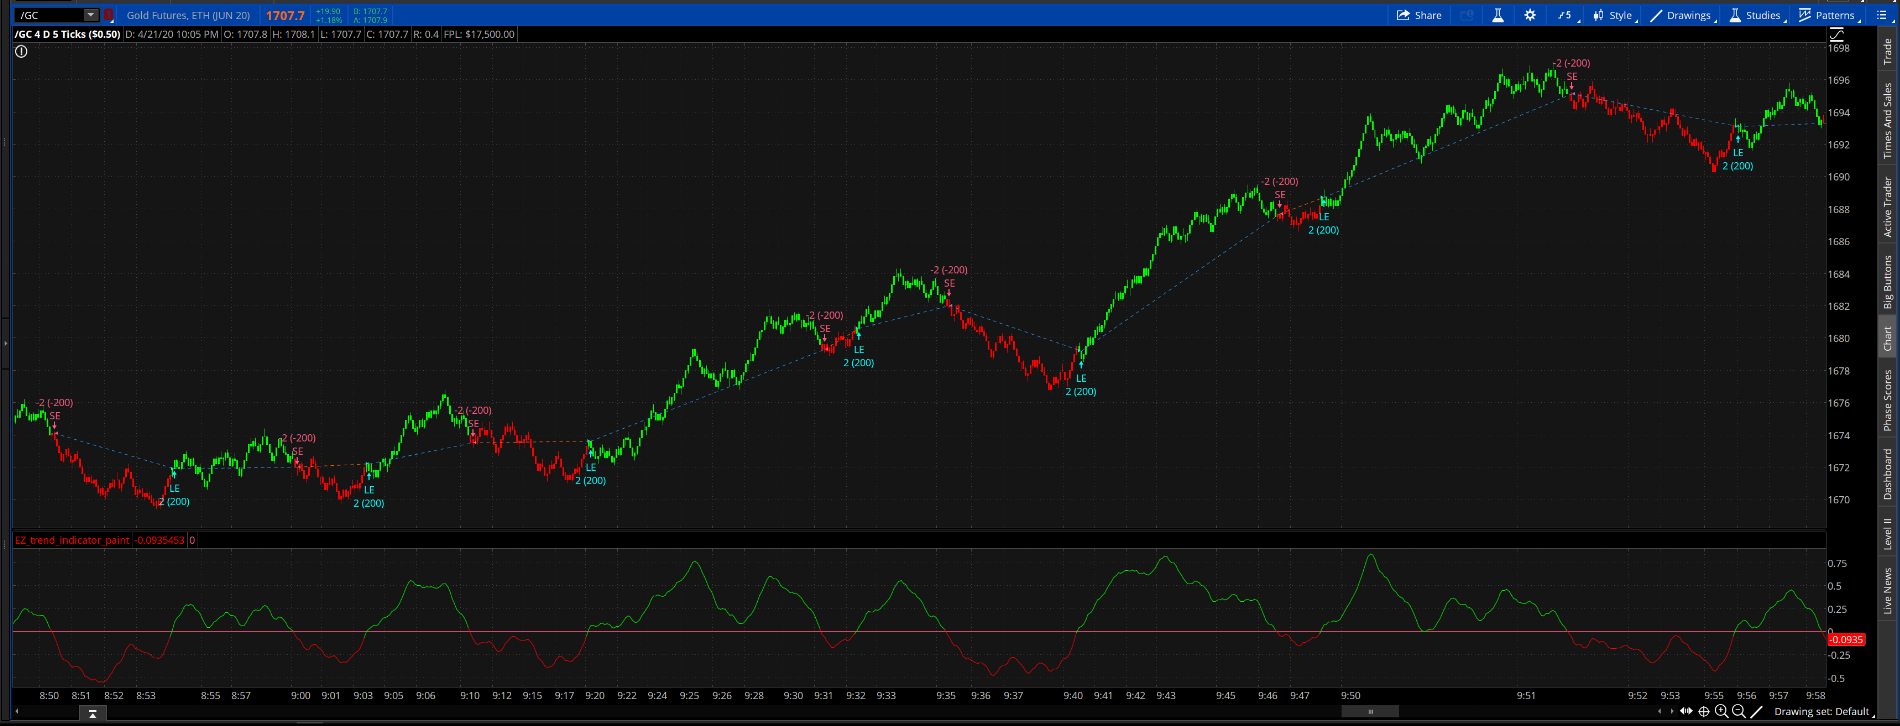Open the Share menu
Screen dimensions: 1900x726
[x=1419, y=15]
